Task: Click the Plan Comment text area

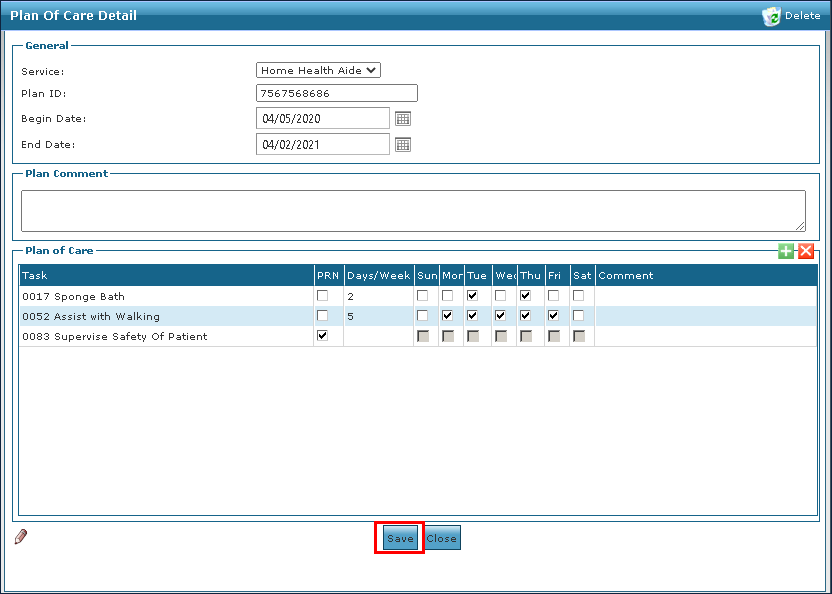Action: pos(413,211)
